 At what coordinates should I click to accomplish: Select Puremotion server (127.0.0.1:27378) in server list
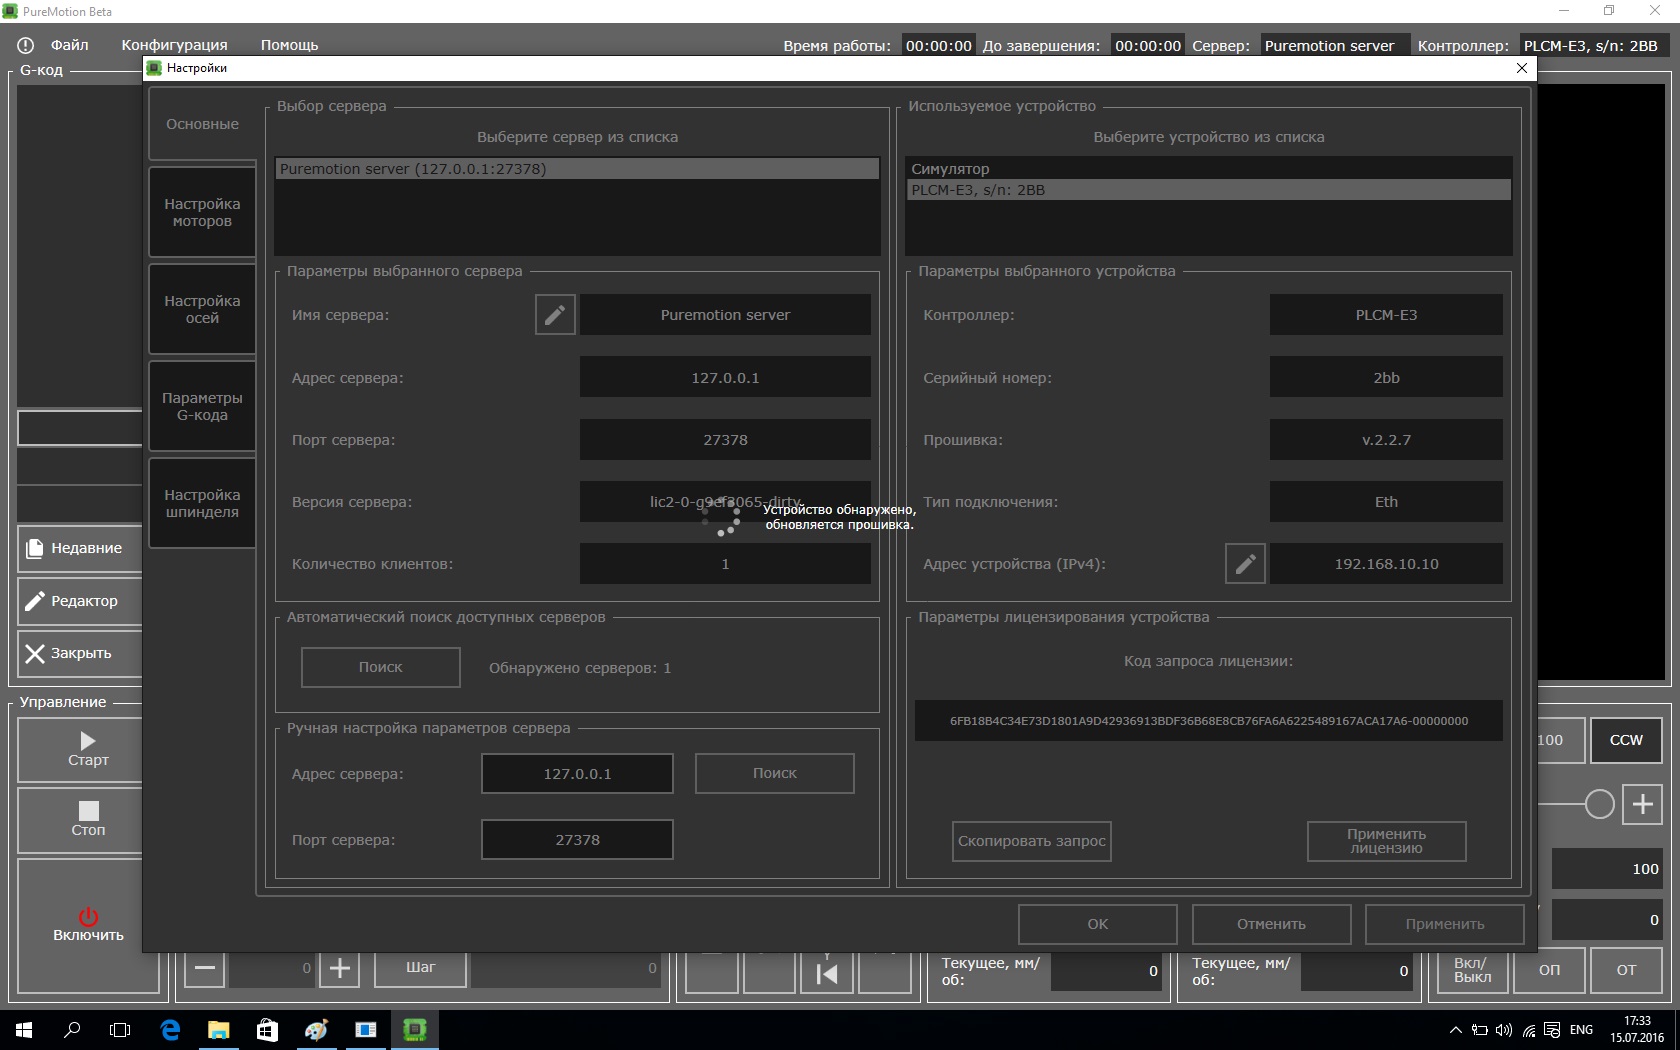(578, 169)
